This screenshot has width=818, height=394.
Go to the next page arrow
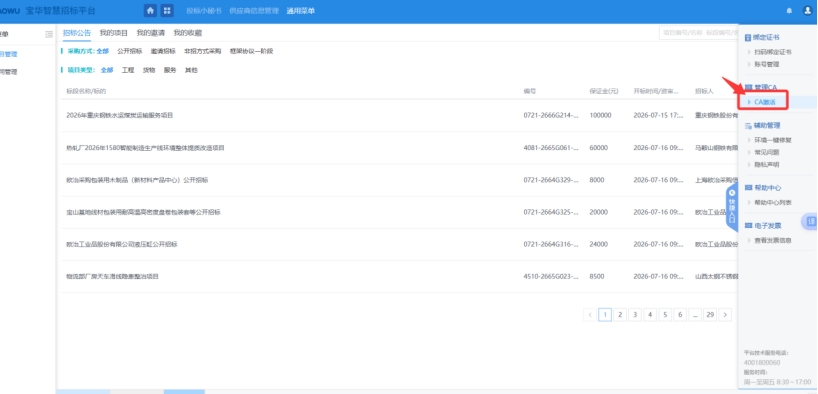coord(725,315)
